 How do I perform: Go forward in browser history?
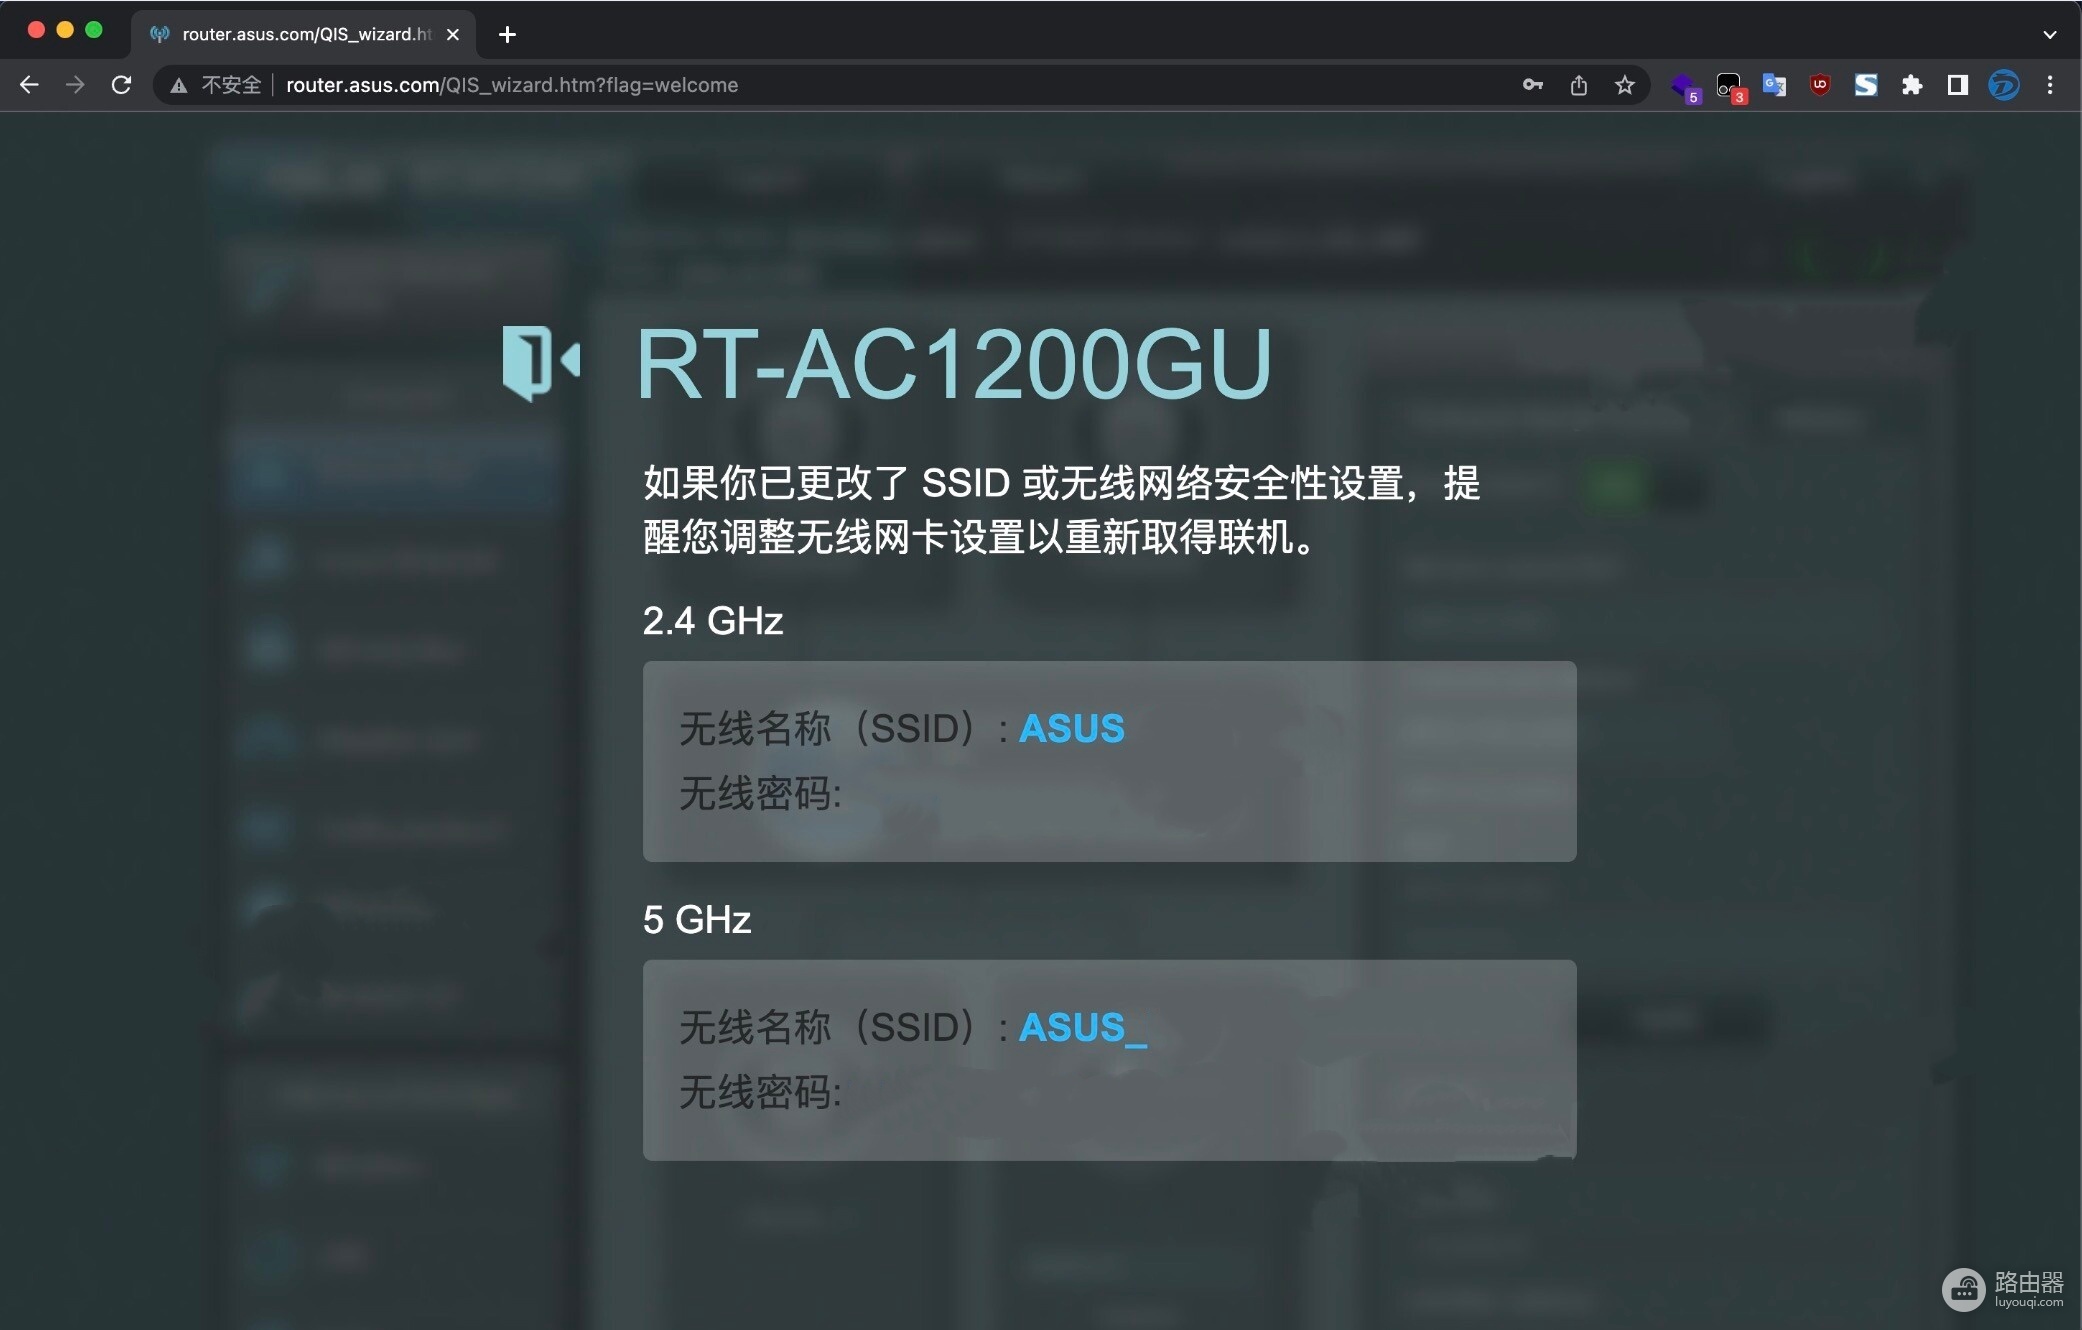click(x=75, y=85)
